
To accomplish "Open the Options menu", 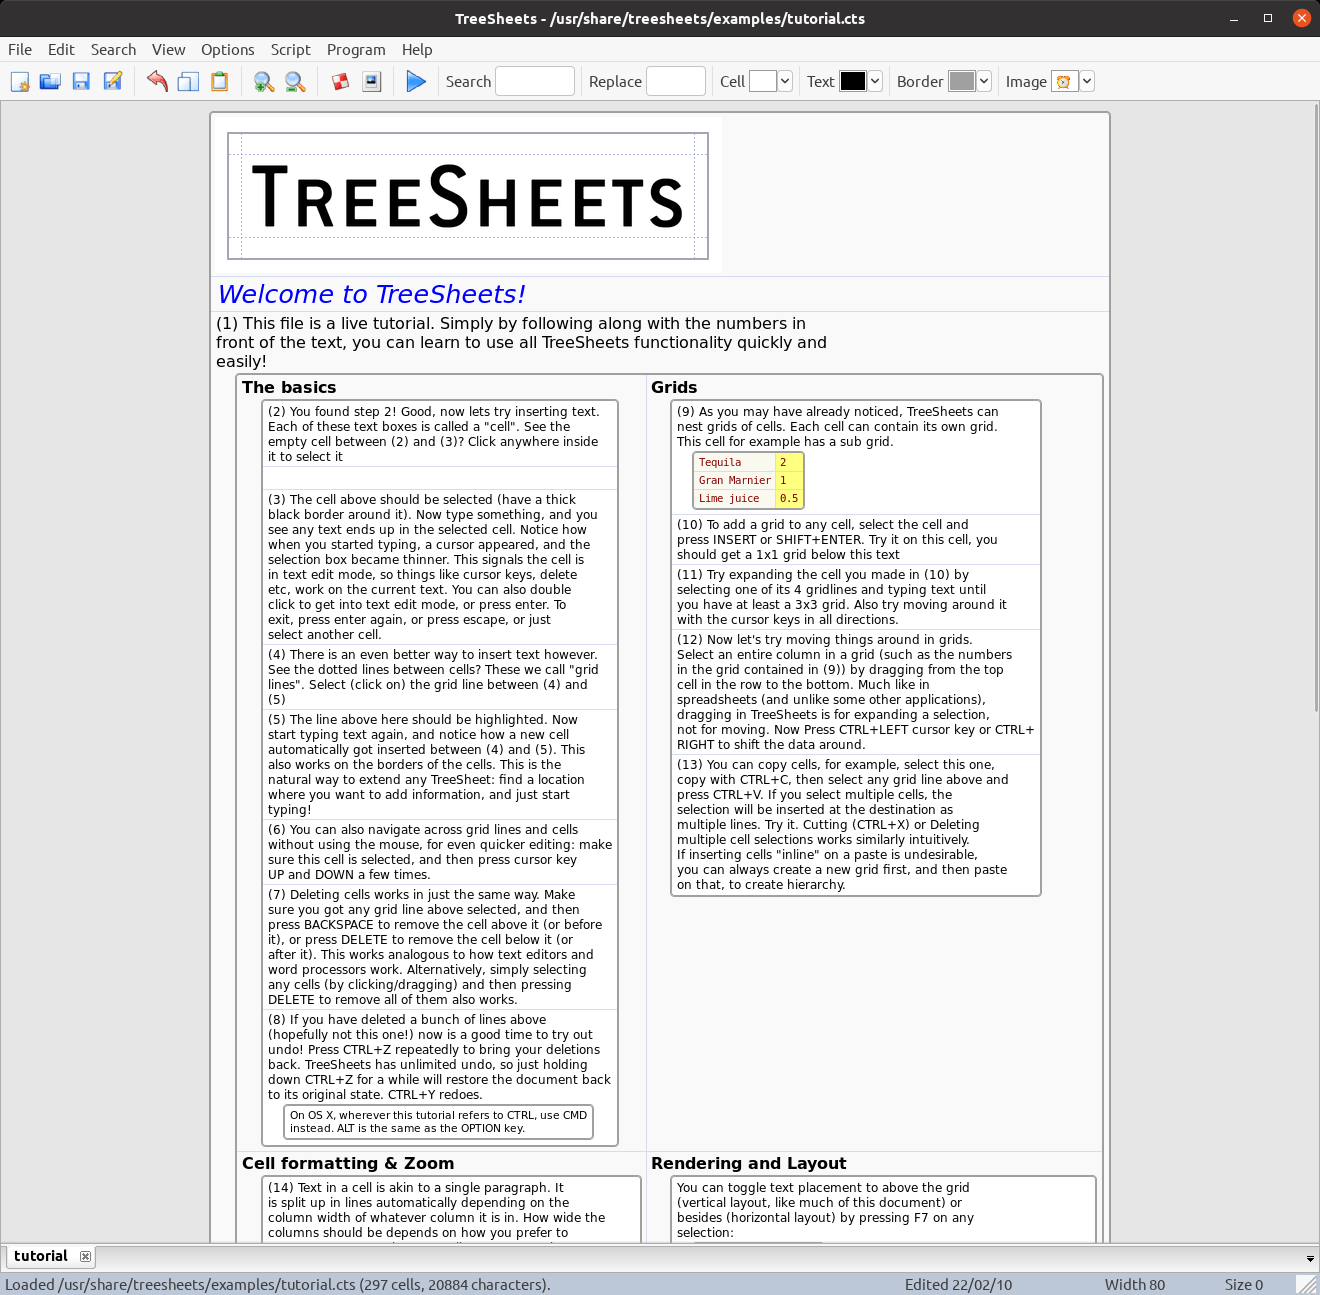I will click(x=227, y=49).
